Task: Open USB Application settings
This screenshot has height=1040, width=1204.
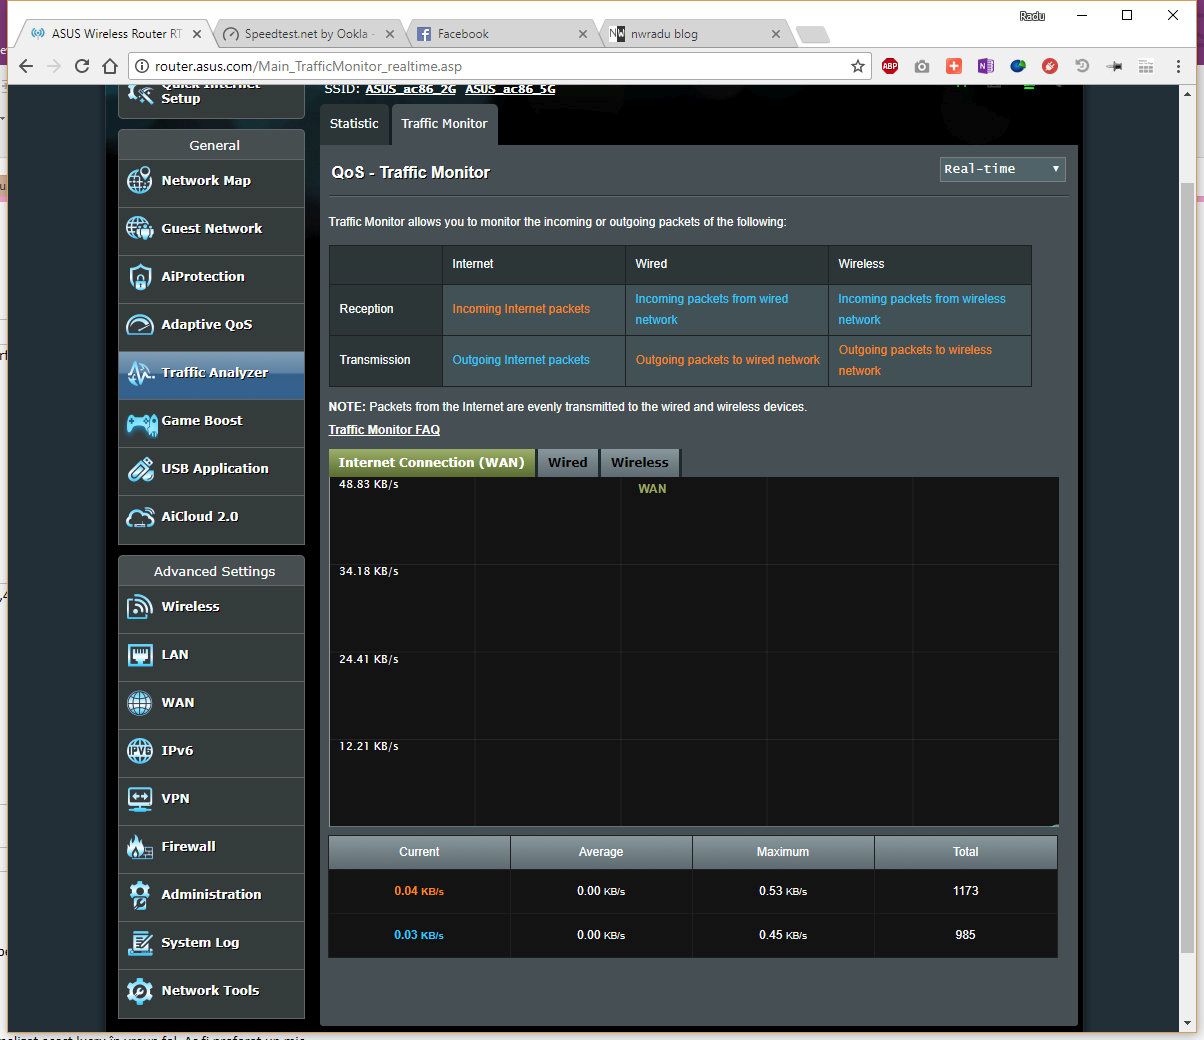Action: [x=211, y=469]
